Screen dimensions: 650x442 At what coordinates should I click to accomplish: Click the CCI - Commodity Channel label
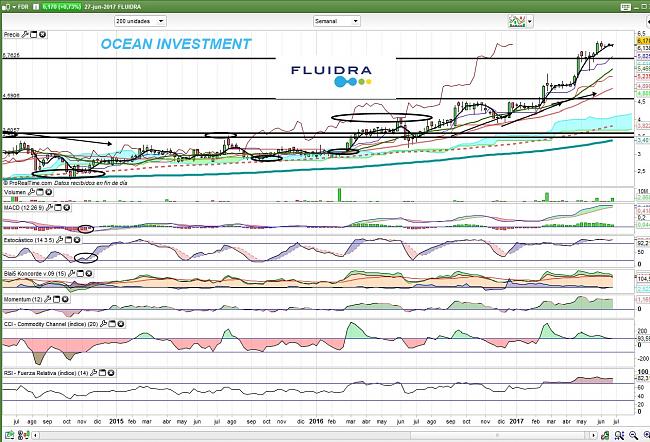pos(51,324)
